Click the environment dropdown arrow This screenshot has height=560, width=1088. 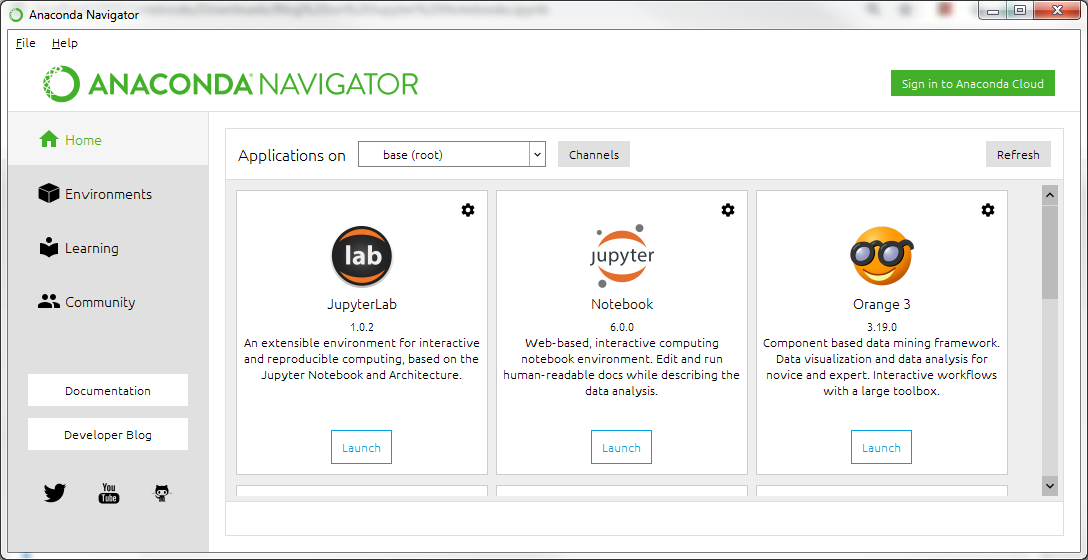[x=538, y=155]
